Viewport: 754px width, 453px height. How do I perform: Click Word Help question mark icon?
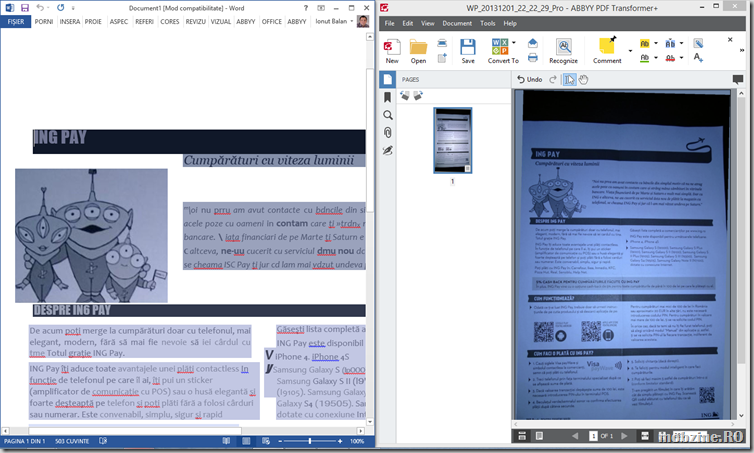pos(306,8)
